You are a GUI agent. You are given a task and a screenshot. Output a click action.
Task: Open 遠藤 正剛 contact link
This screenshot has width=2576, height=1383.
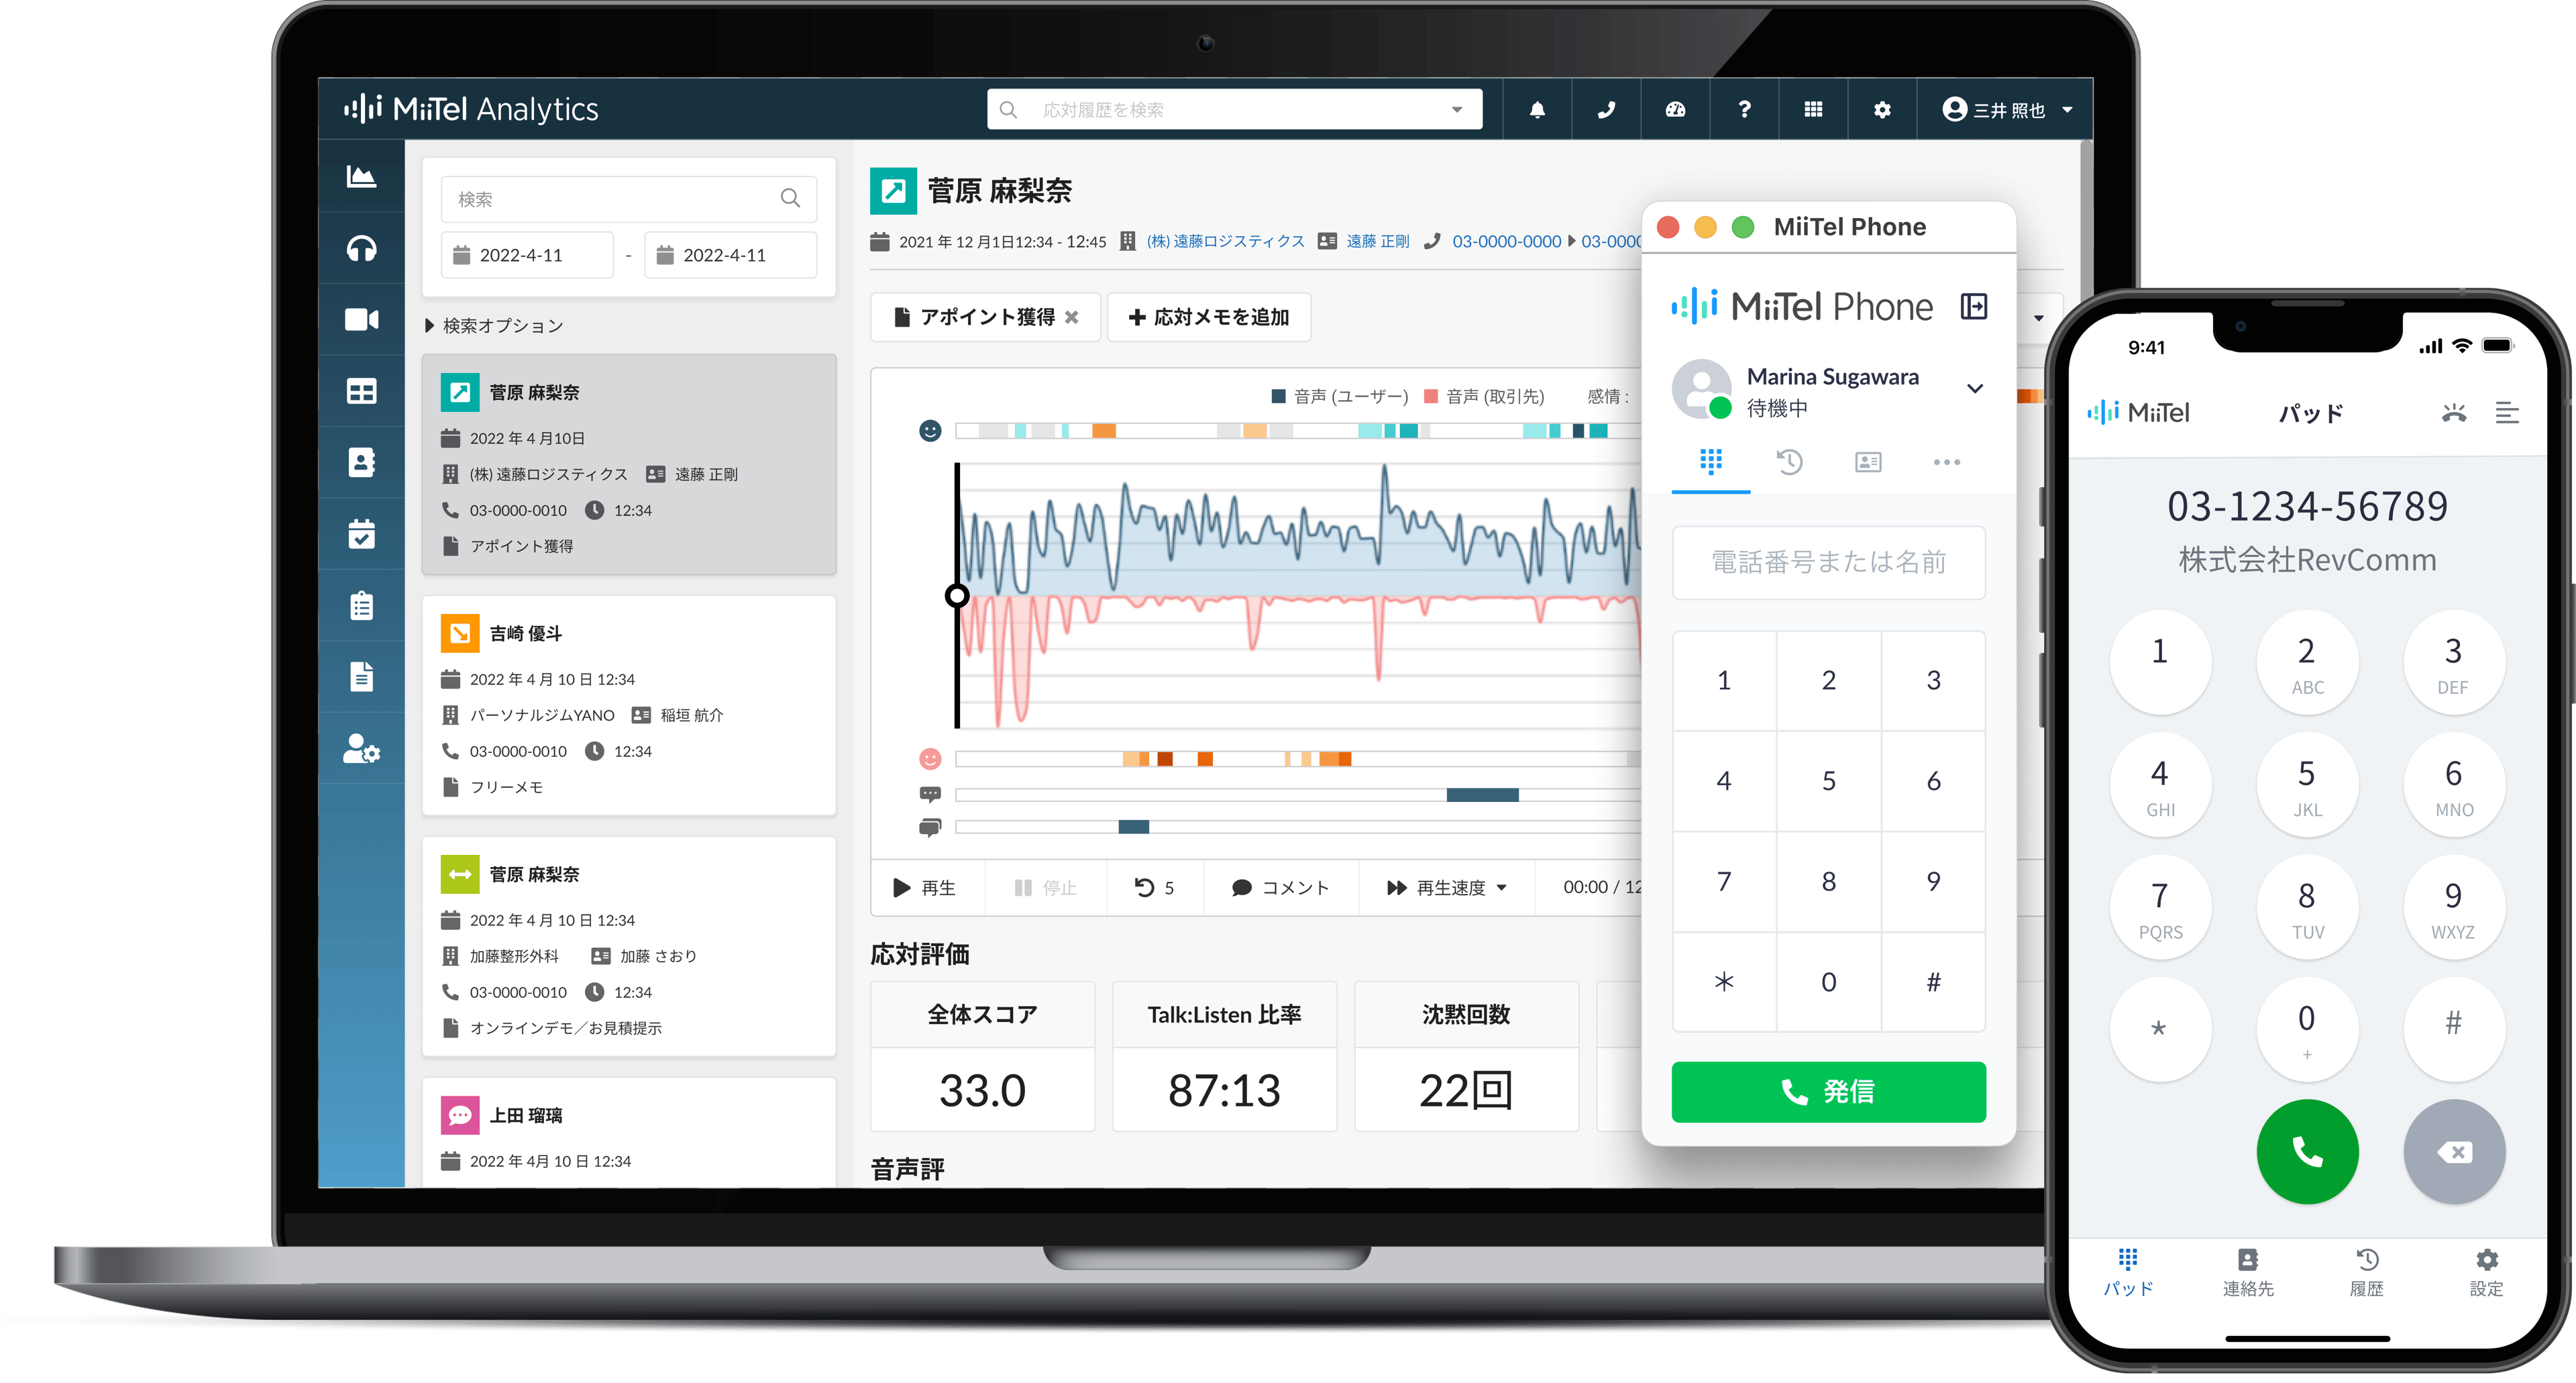click(x=1377, y=241)
